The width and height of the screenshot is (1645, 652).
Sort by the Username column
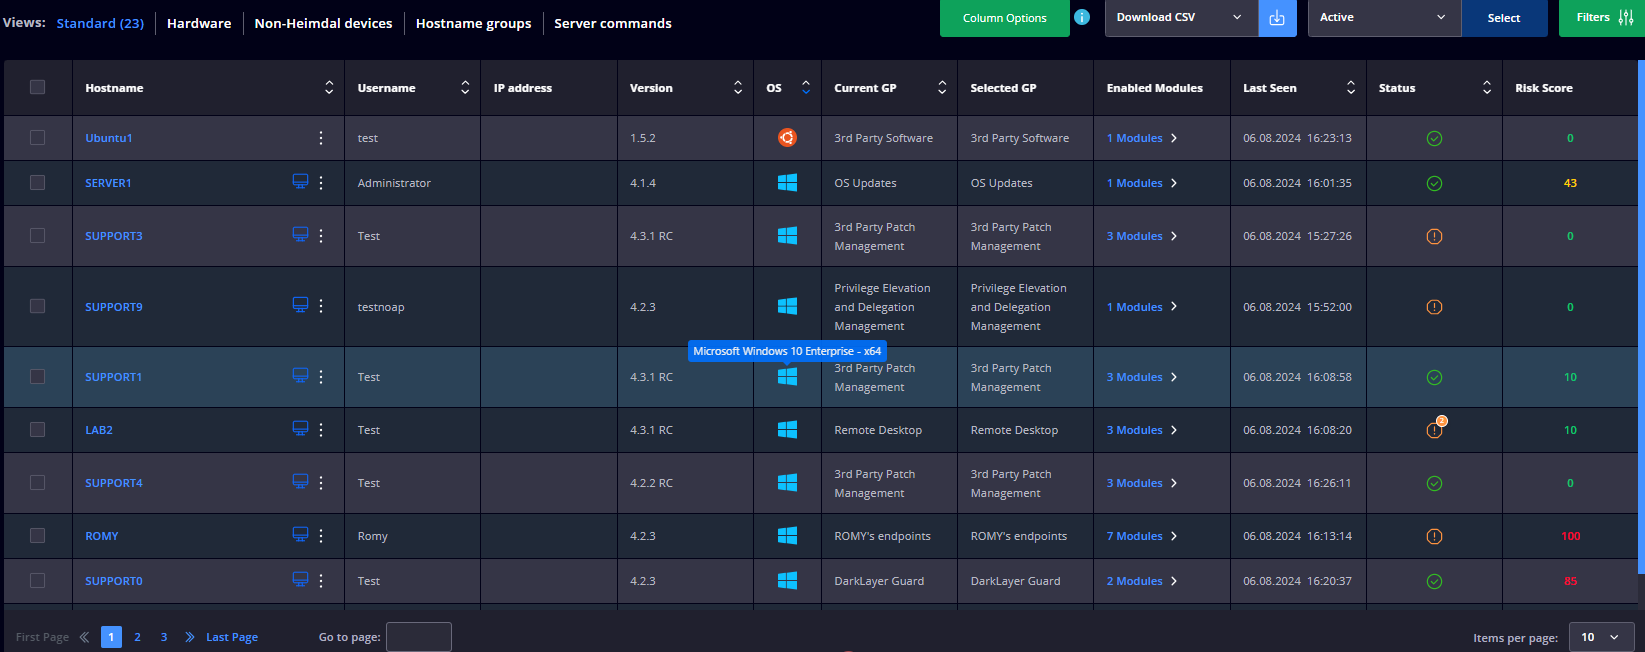465,88
